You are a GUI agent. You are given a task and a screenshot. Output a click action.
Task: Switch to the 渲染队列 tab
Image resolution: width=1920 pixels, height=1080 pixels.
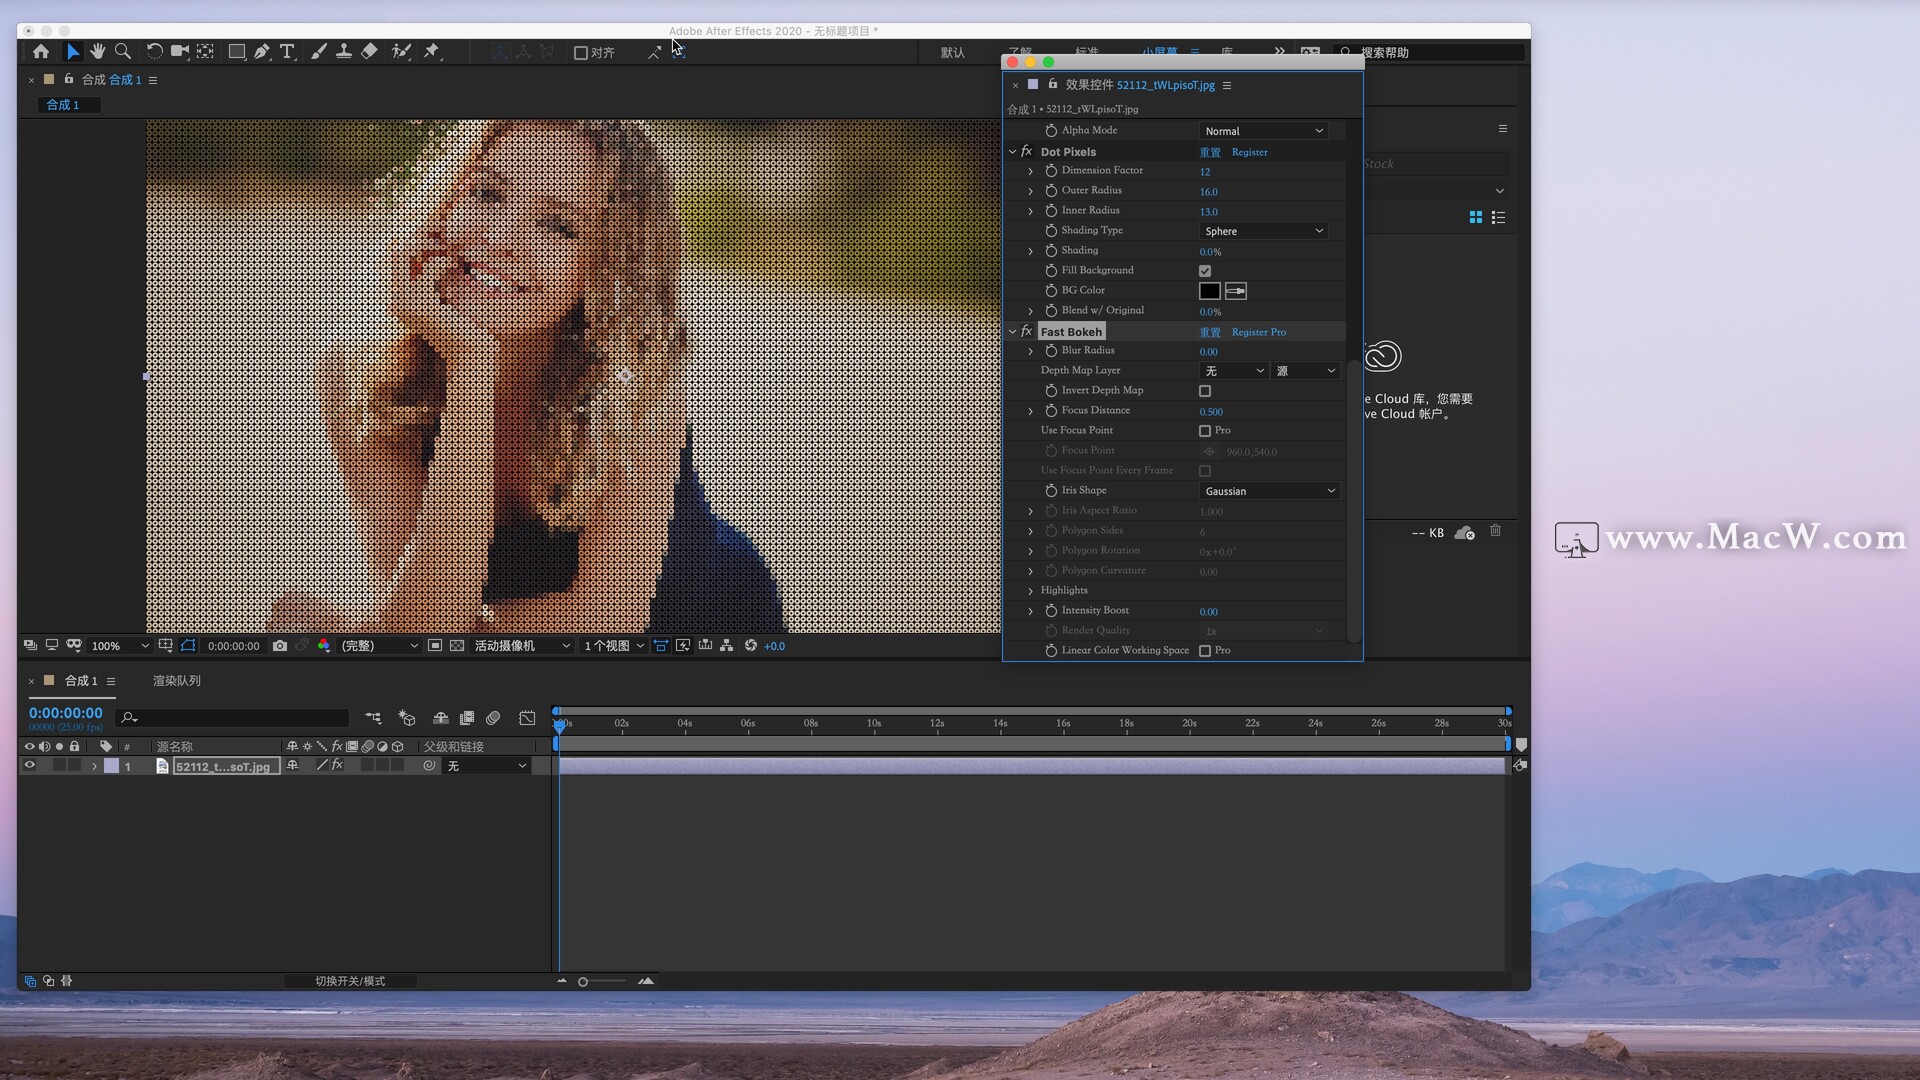(x=176, y=680)
